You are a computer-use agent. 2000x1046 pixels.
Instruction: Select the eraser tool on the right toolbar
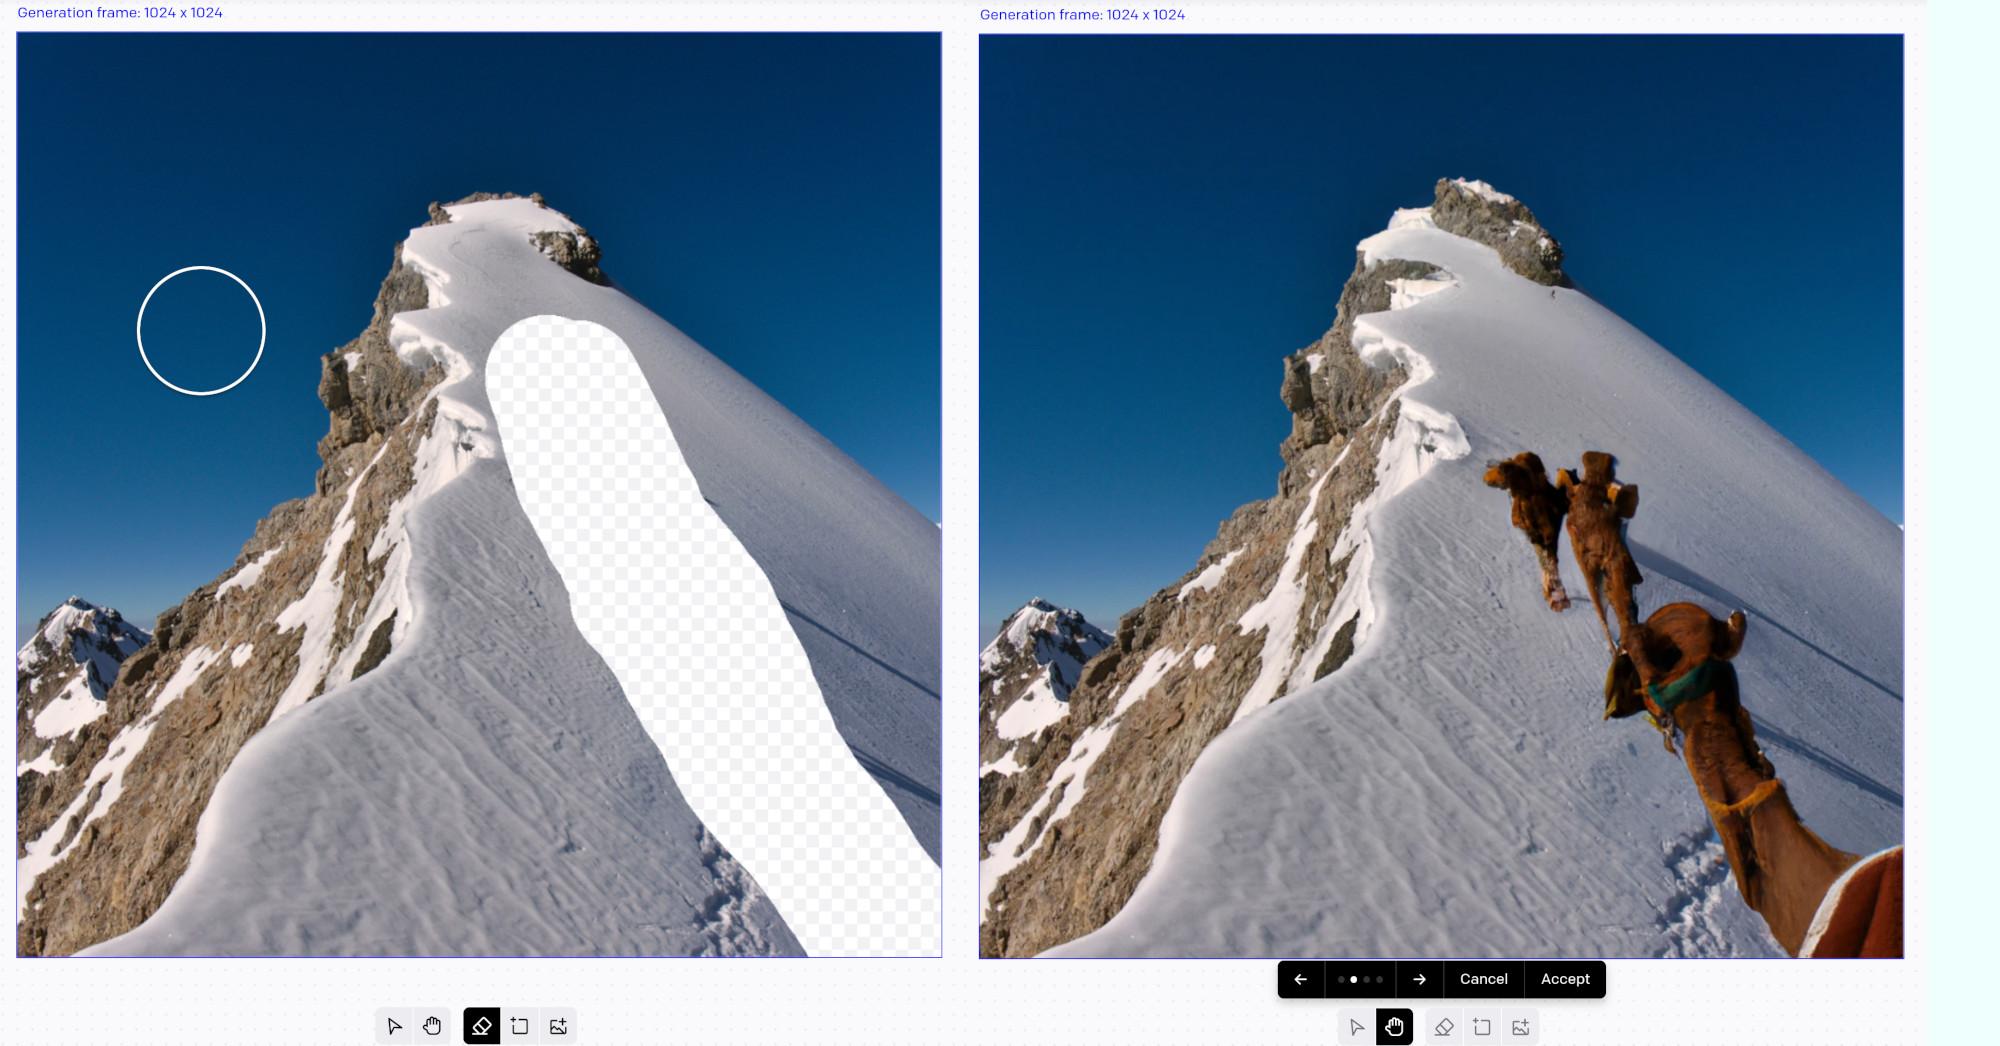pos(1443,1026)
